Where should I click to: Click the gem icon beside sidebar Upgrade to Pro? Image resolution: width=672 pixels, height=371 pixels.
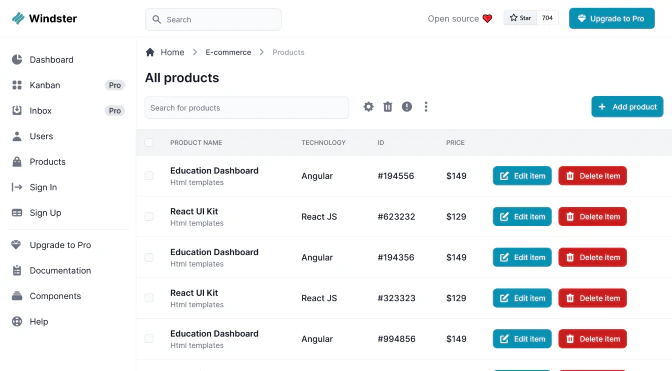pyautogui.click(x=16, y=245)
